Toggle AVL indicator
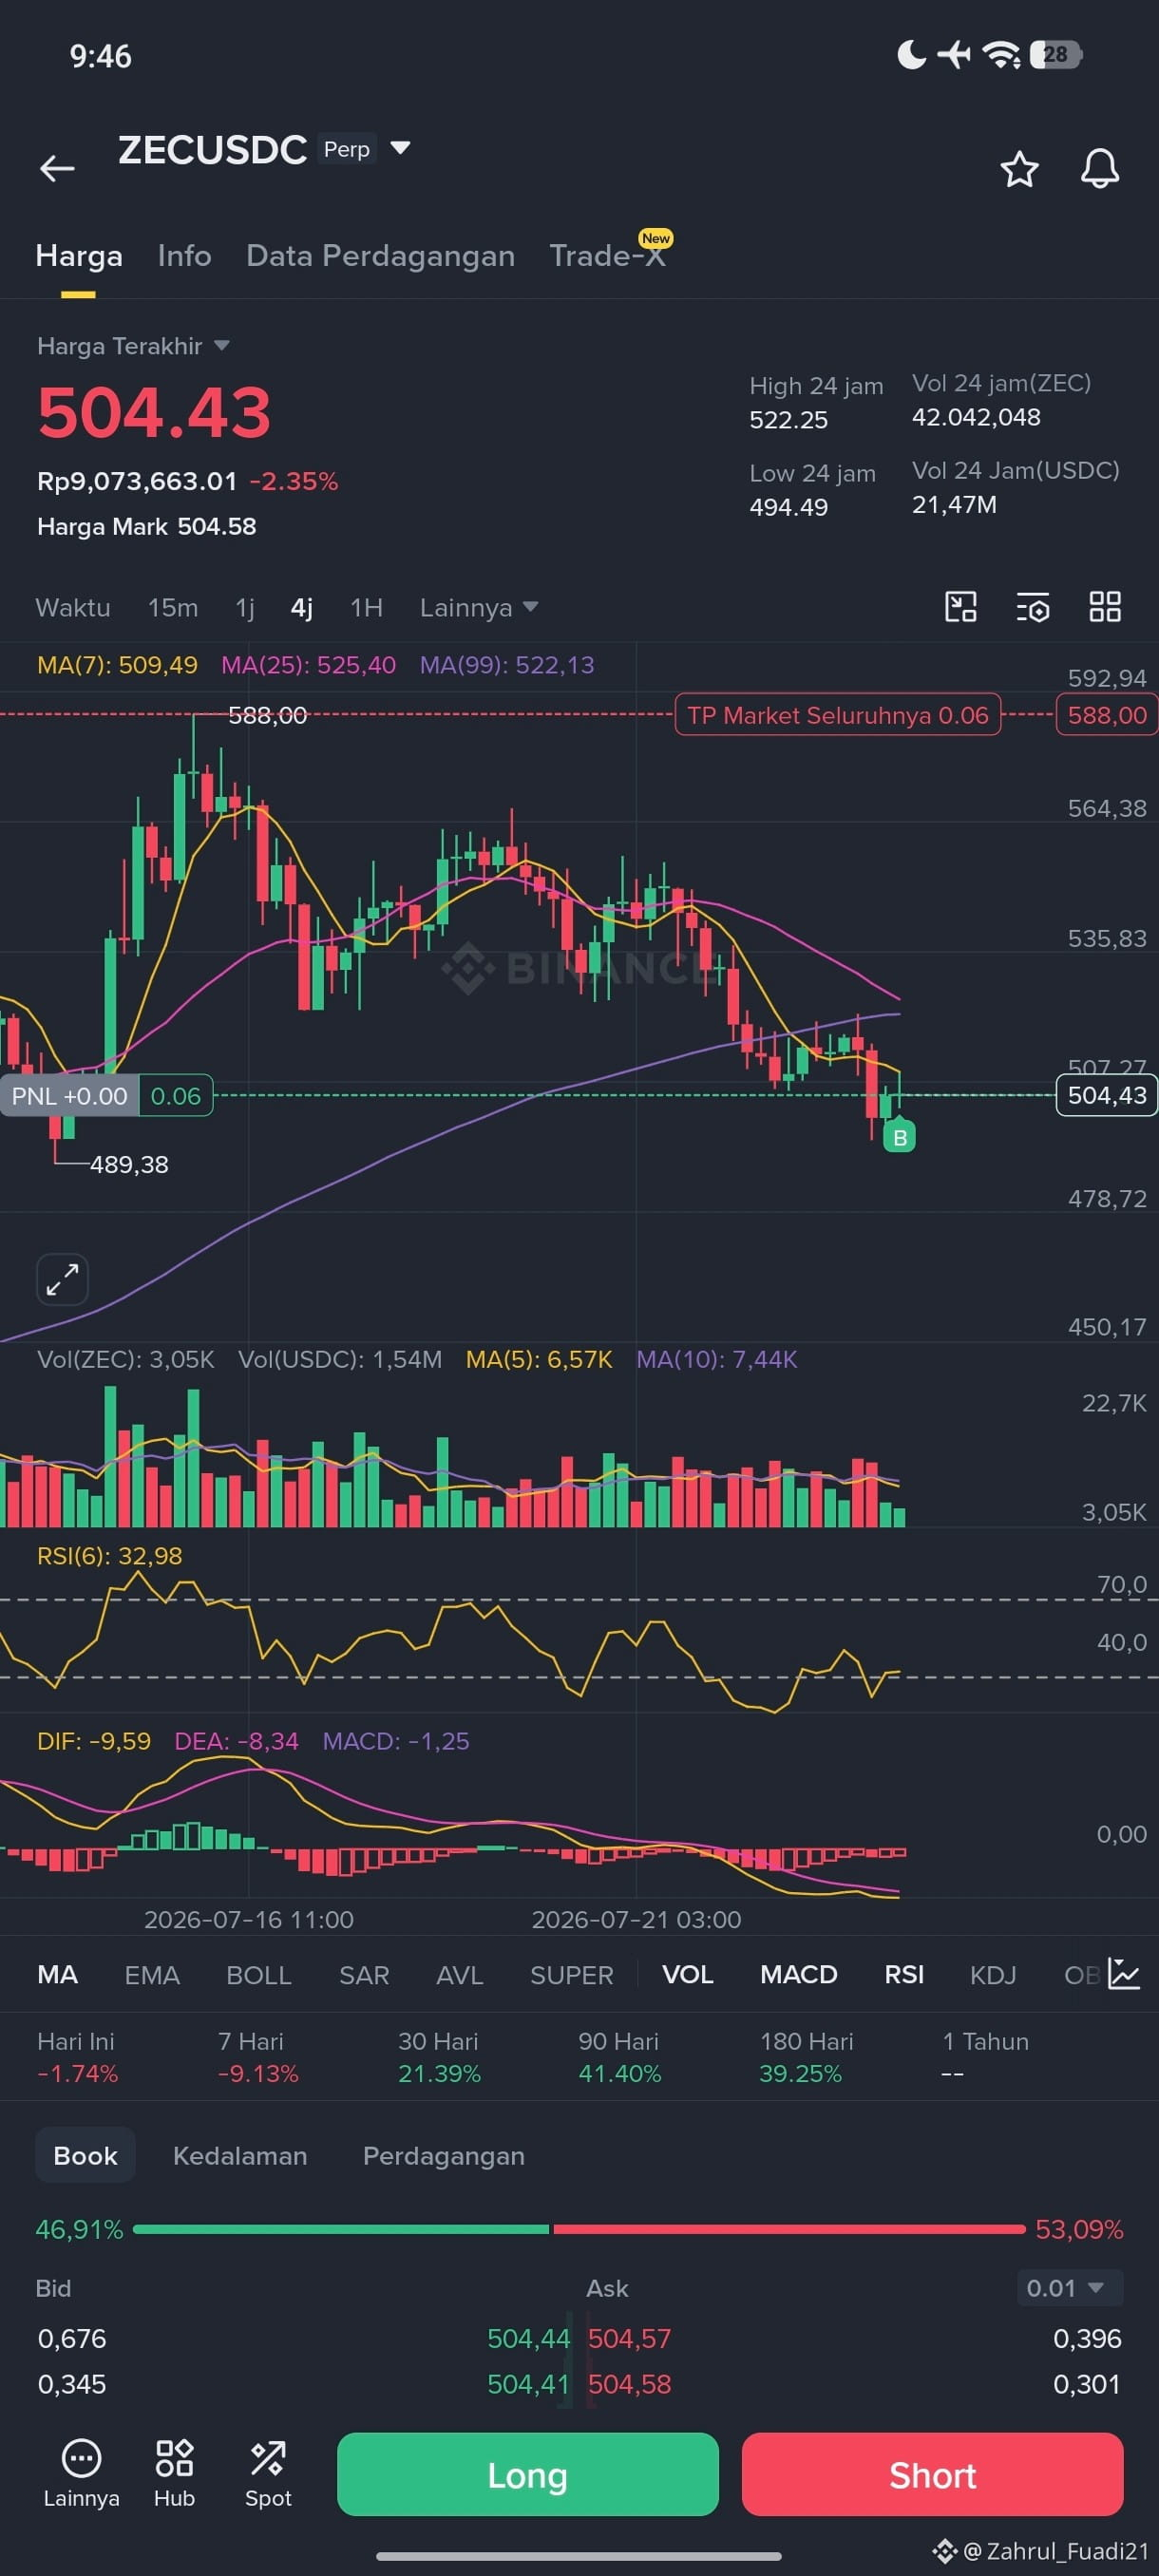 tap(460, 1975)
